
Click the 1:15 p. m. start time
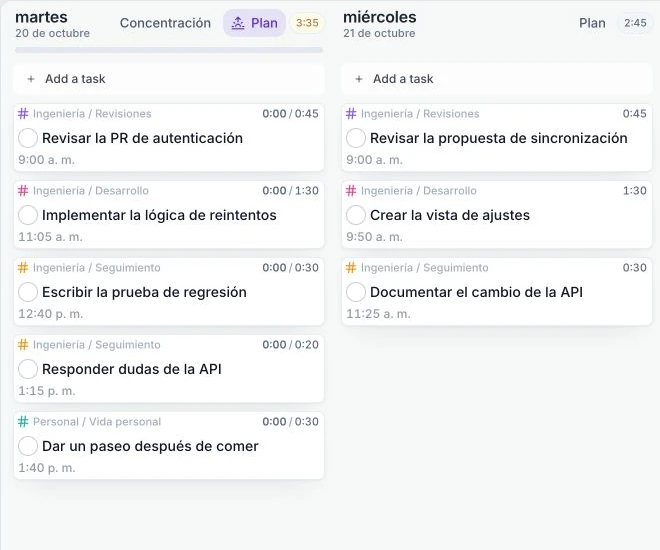(47, 391)
